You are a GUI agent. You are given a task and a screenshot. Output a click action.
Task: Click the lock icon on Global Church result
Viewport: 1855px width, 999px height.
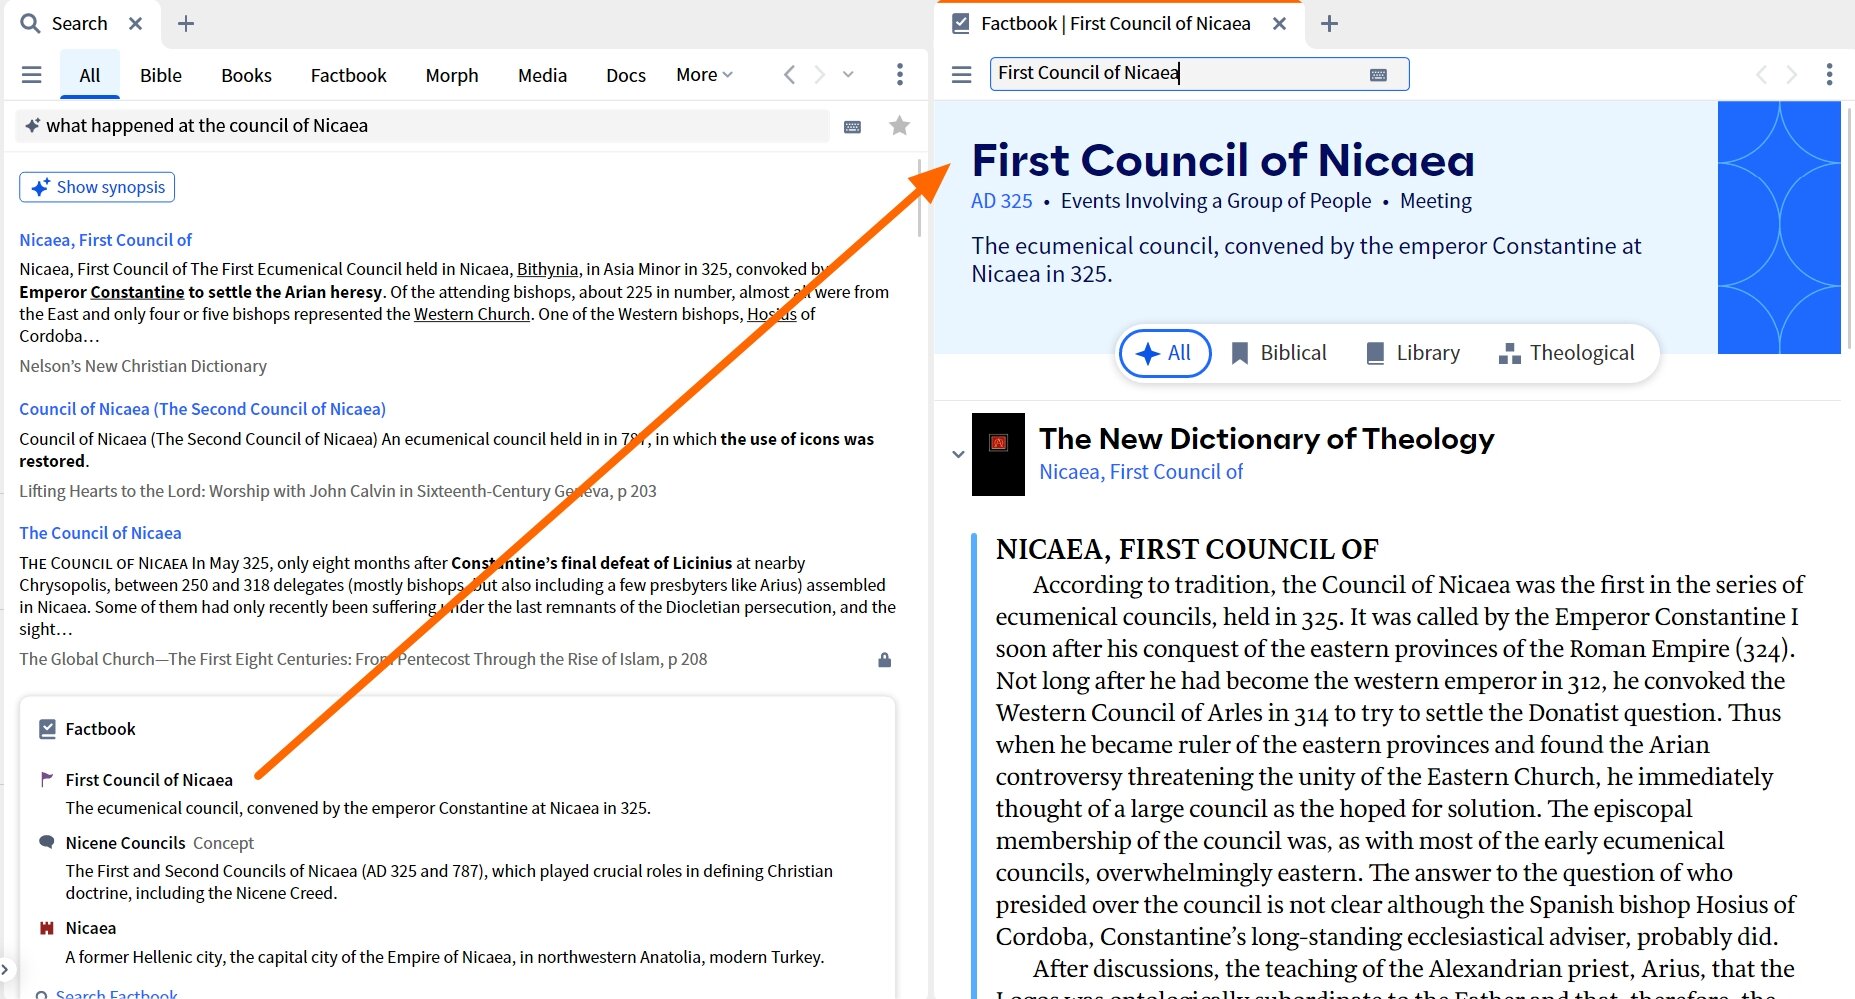tap(884, 660)
